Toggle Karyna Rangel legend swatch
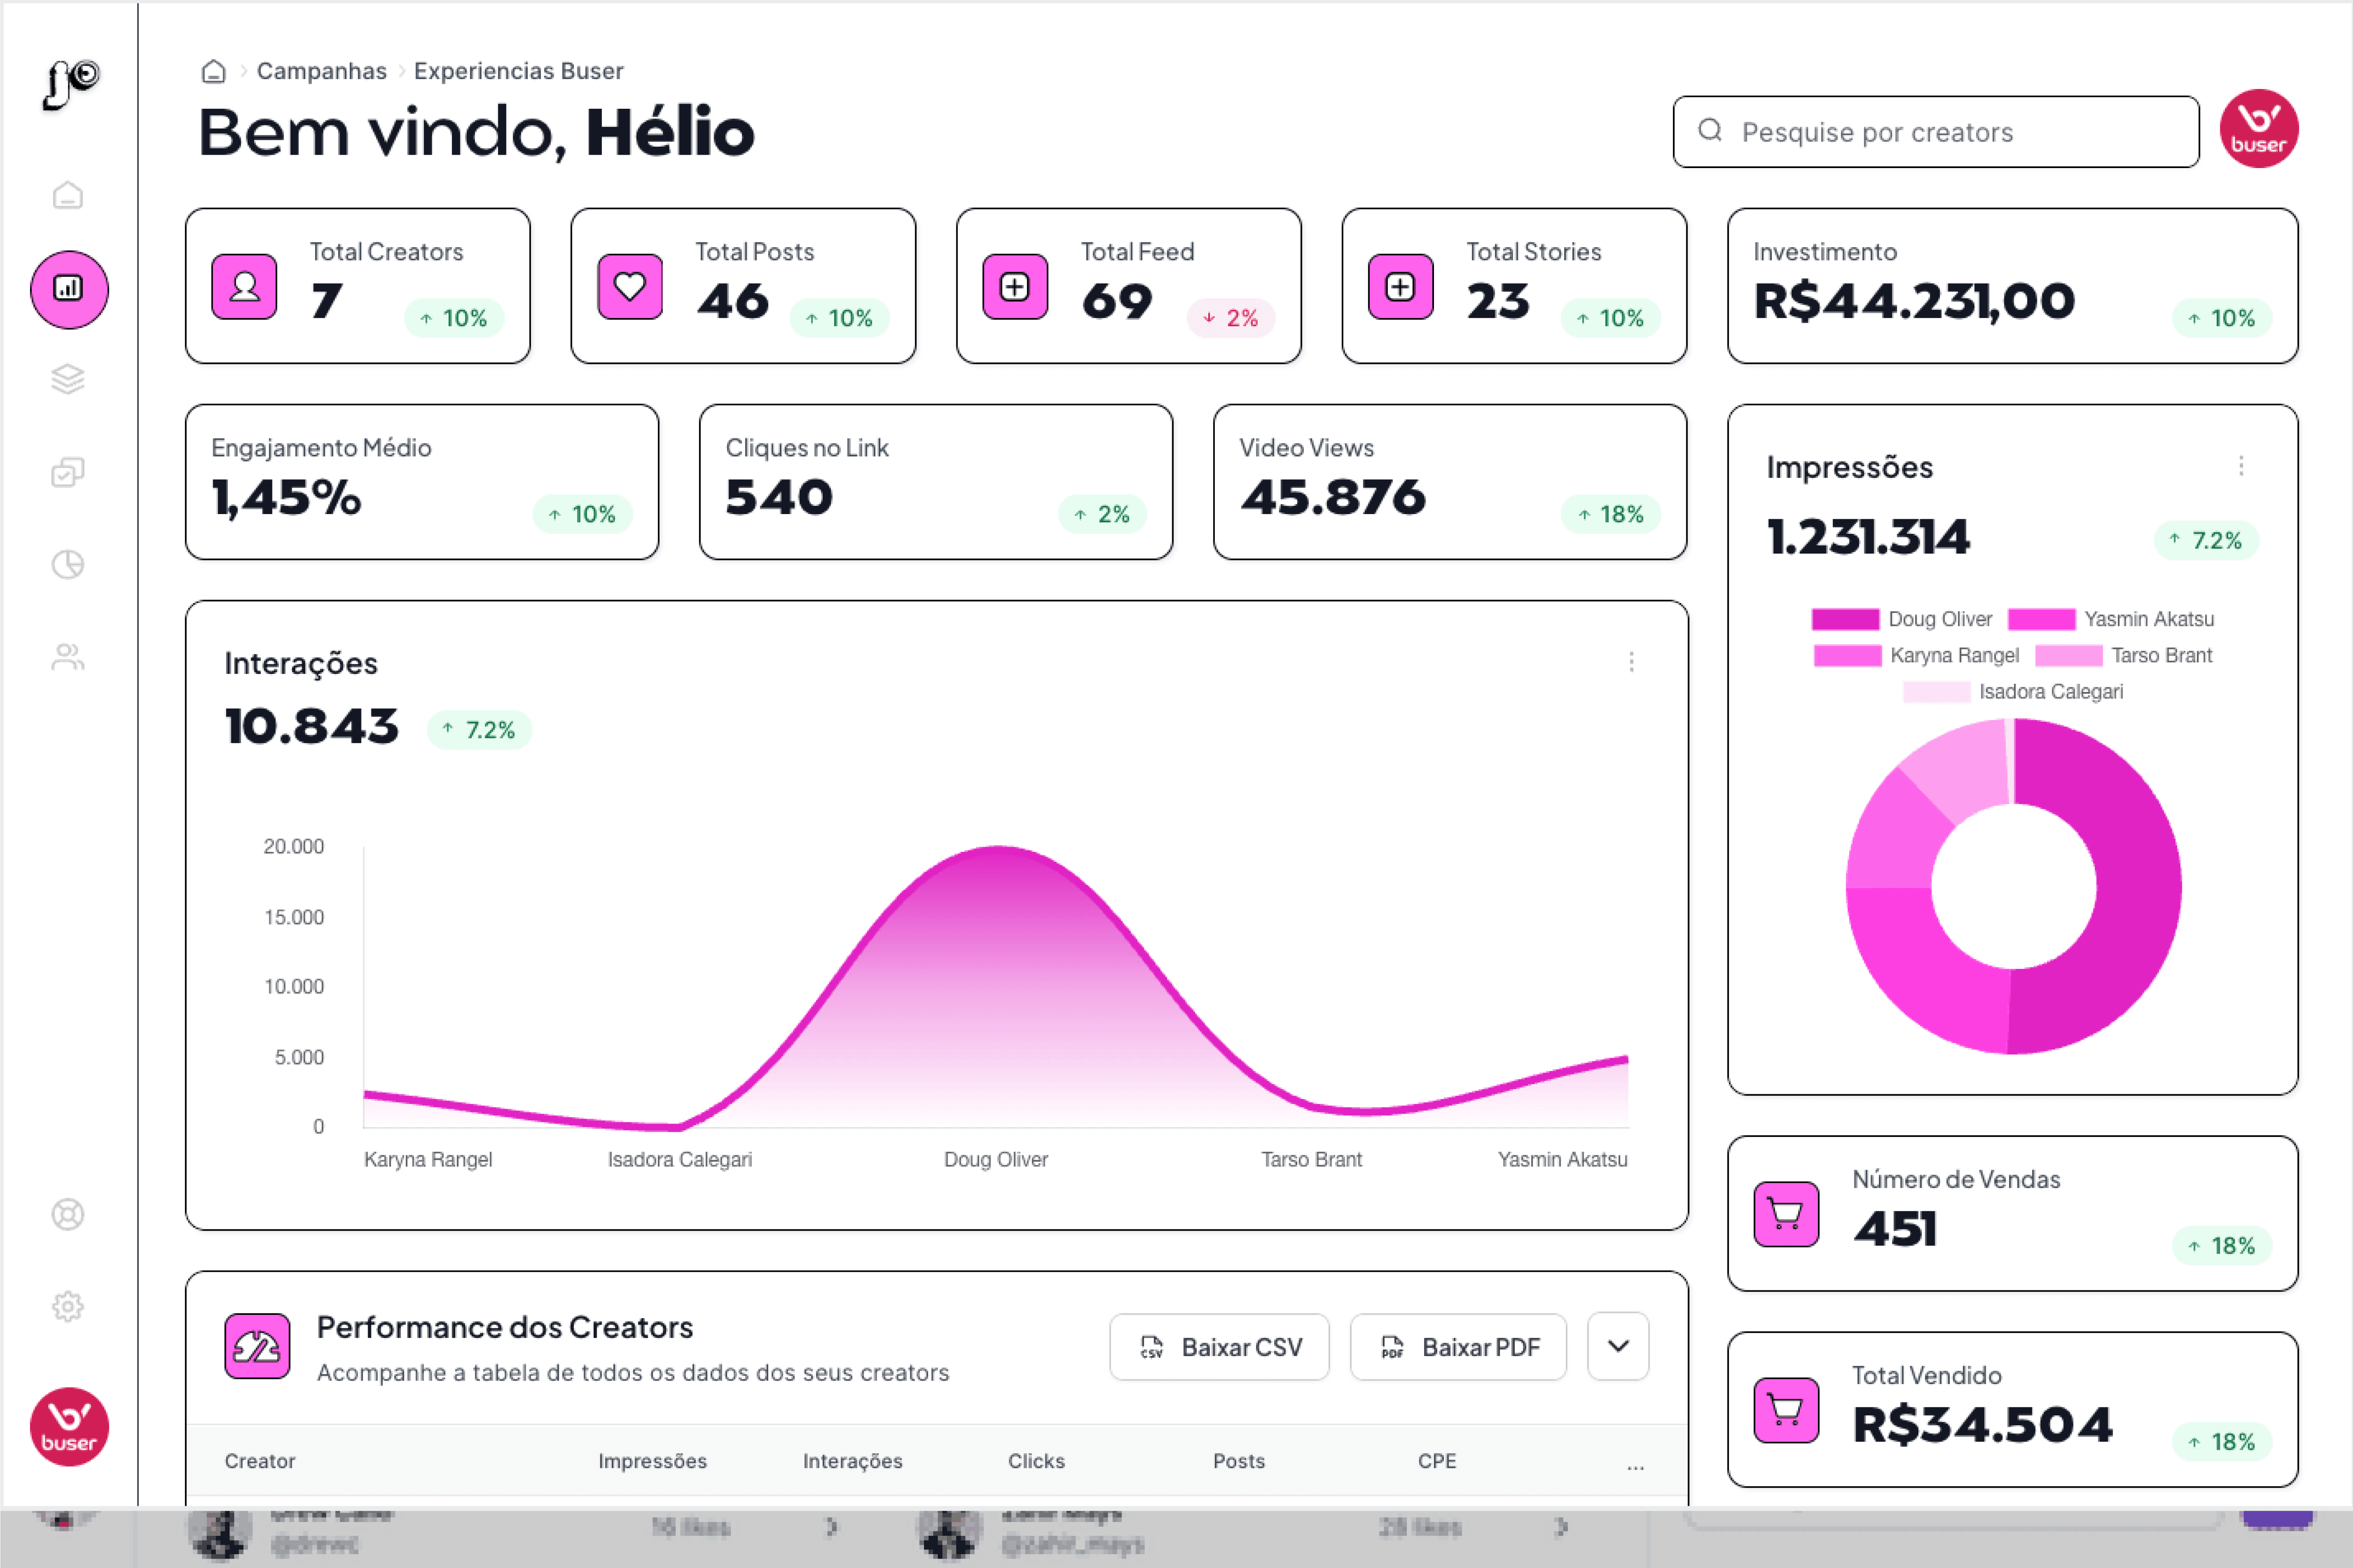 [1847, 656]
